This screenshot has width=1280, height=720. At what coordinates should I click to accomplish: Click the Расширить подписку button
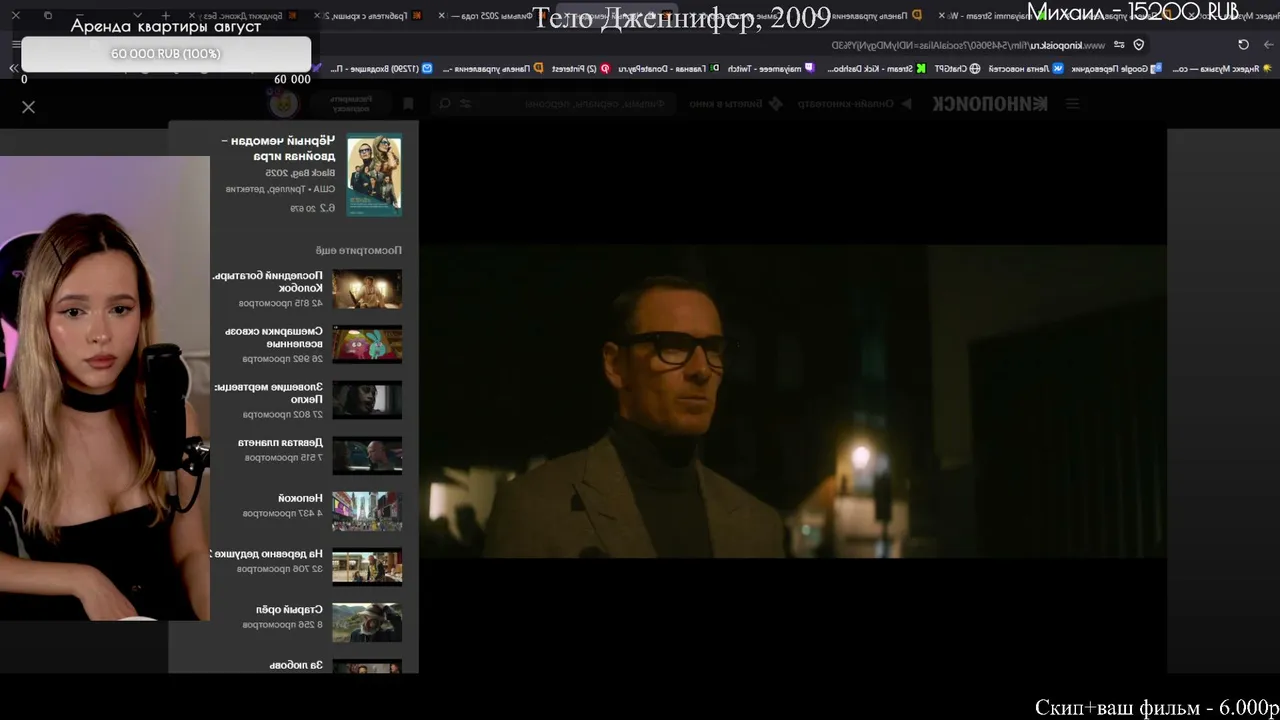(x=351, y=103)
